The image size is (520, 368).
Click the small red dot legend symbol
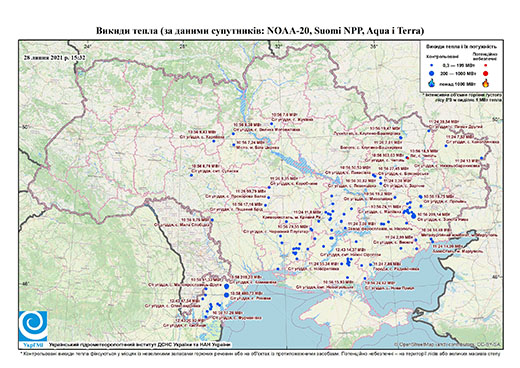[x=486, y=65]
